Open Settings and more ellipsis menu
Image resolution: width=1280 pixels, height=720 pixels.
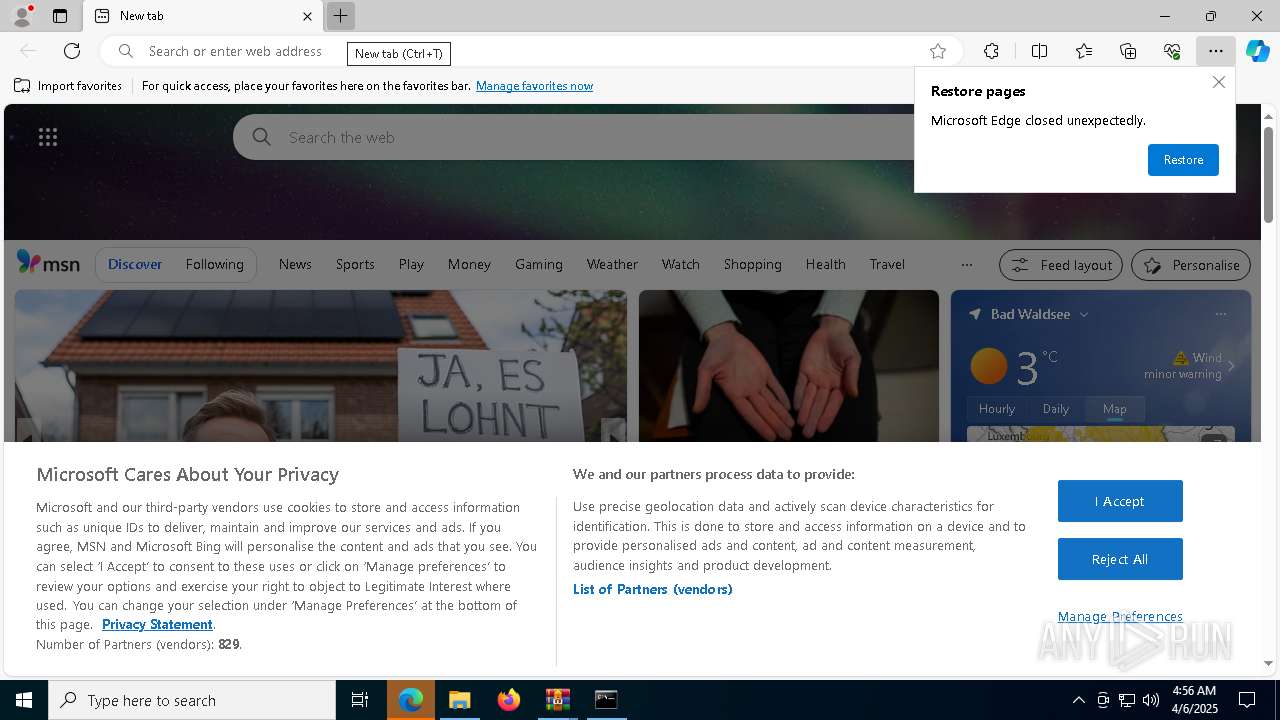point(1215,51)
